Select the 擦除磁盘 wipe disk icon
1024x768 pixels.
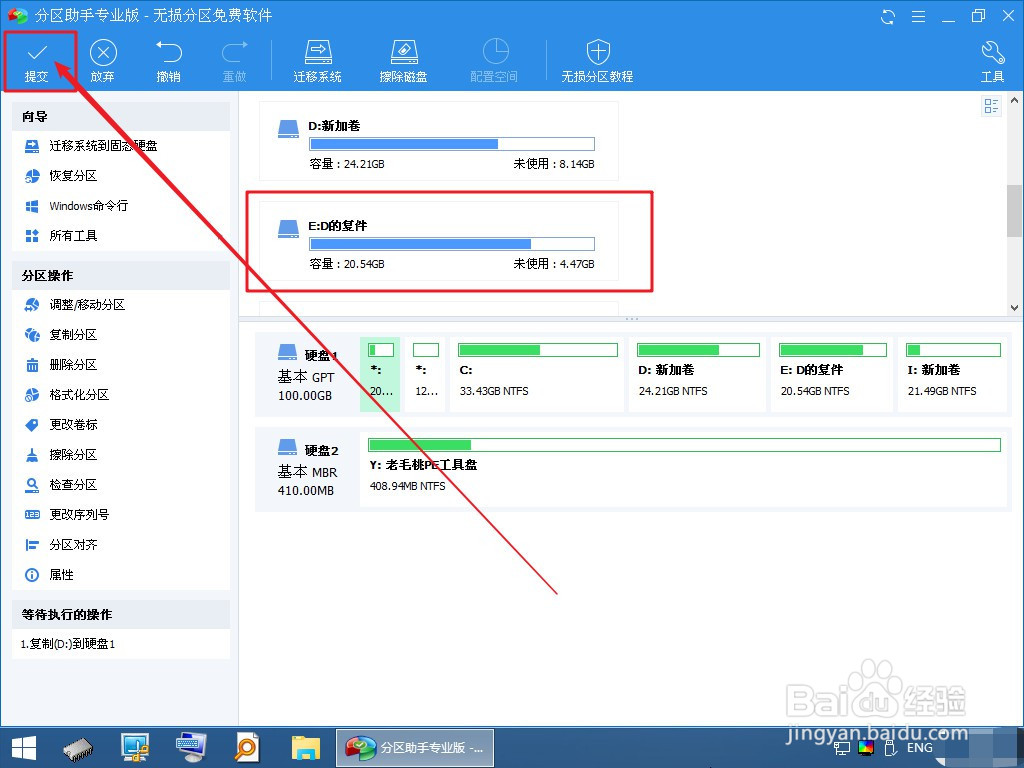[x=404, y=52]
